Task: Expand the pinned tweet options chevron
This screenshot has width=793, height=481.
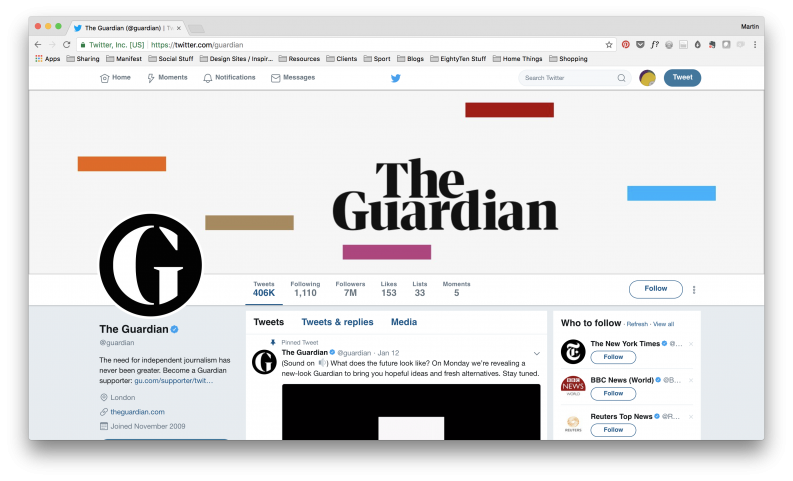Action: 537,353
